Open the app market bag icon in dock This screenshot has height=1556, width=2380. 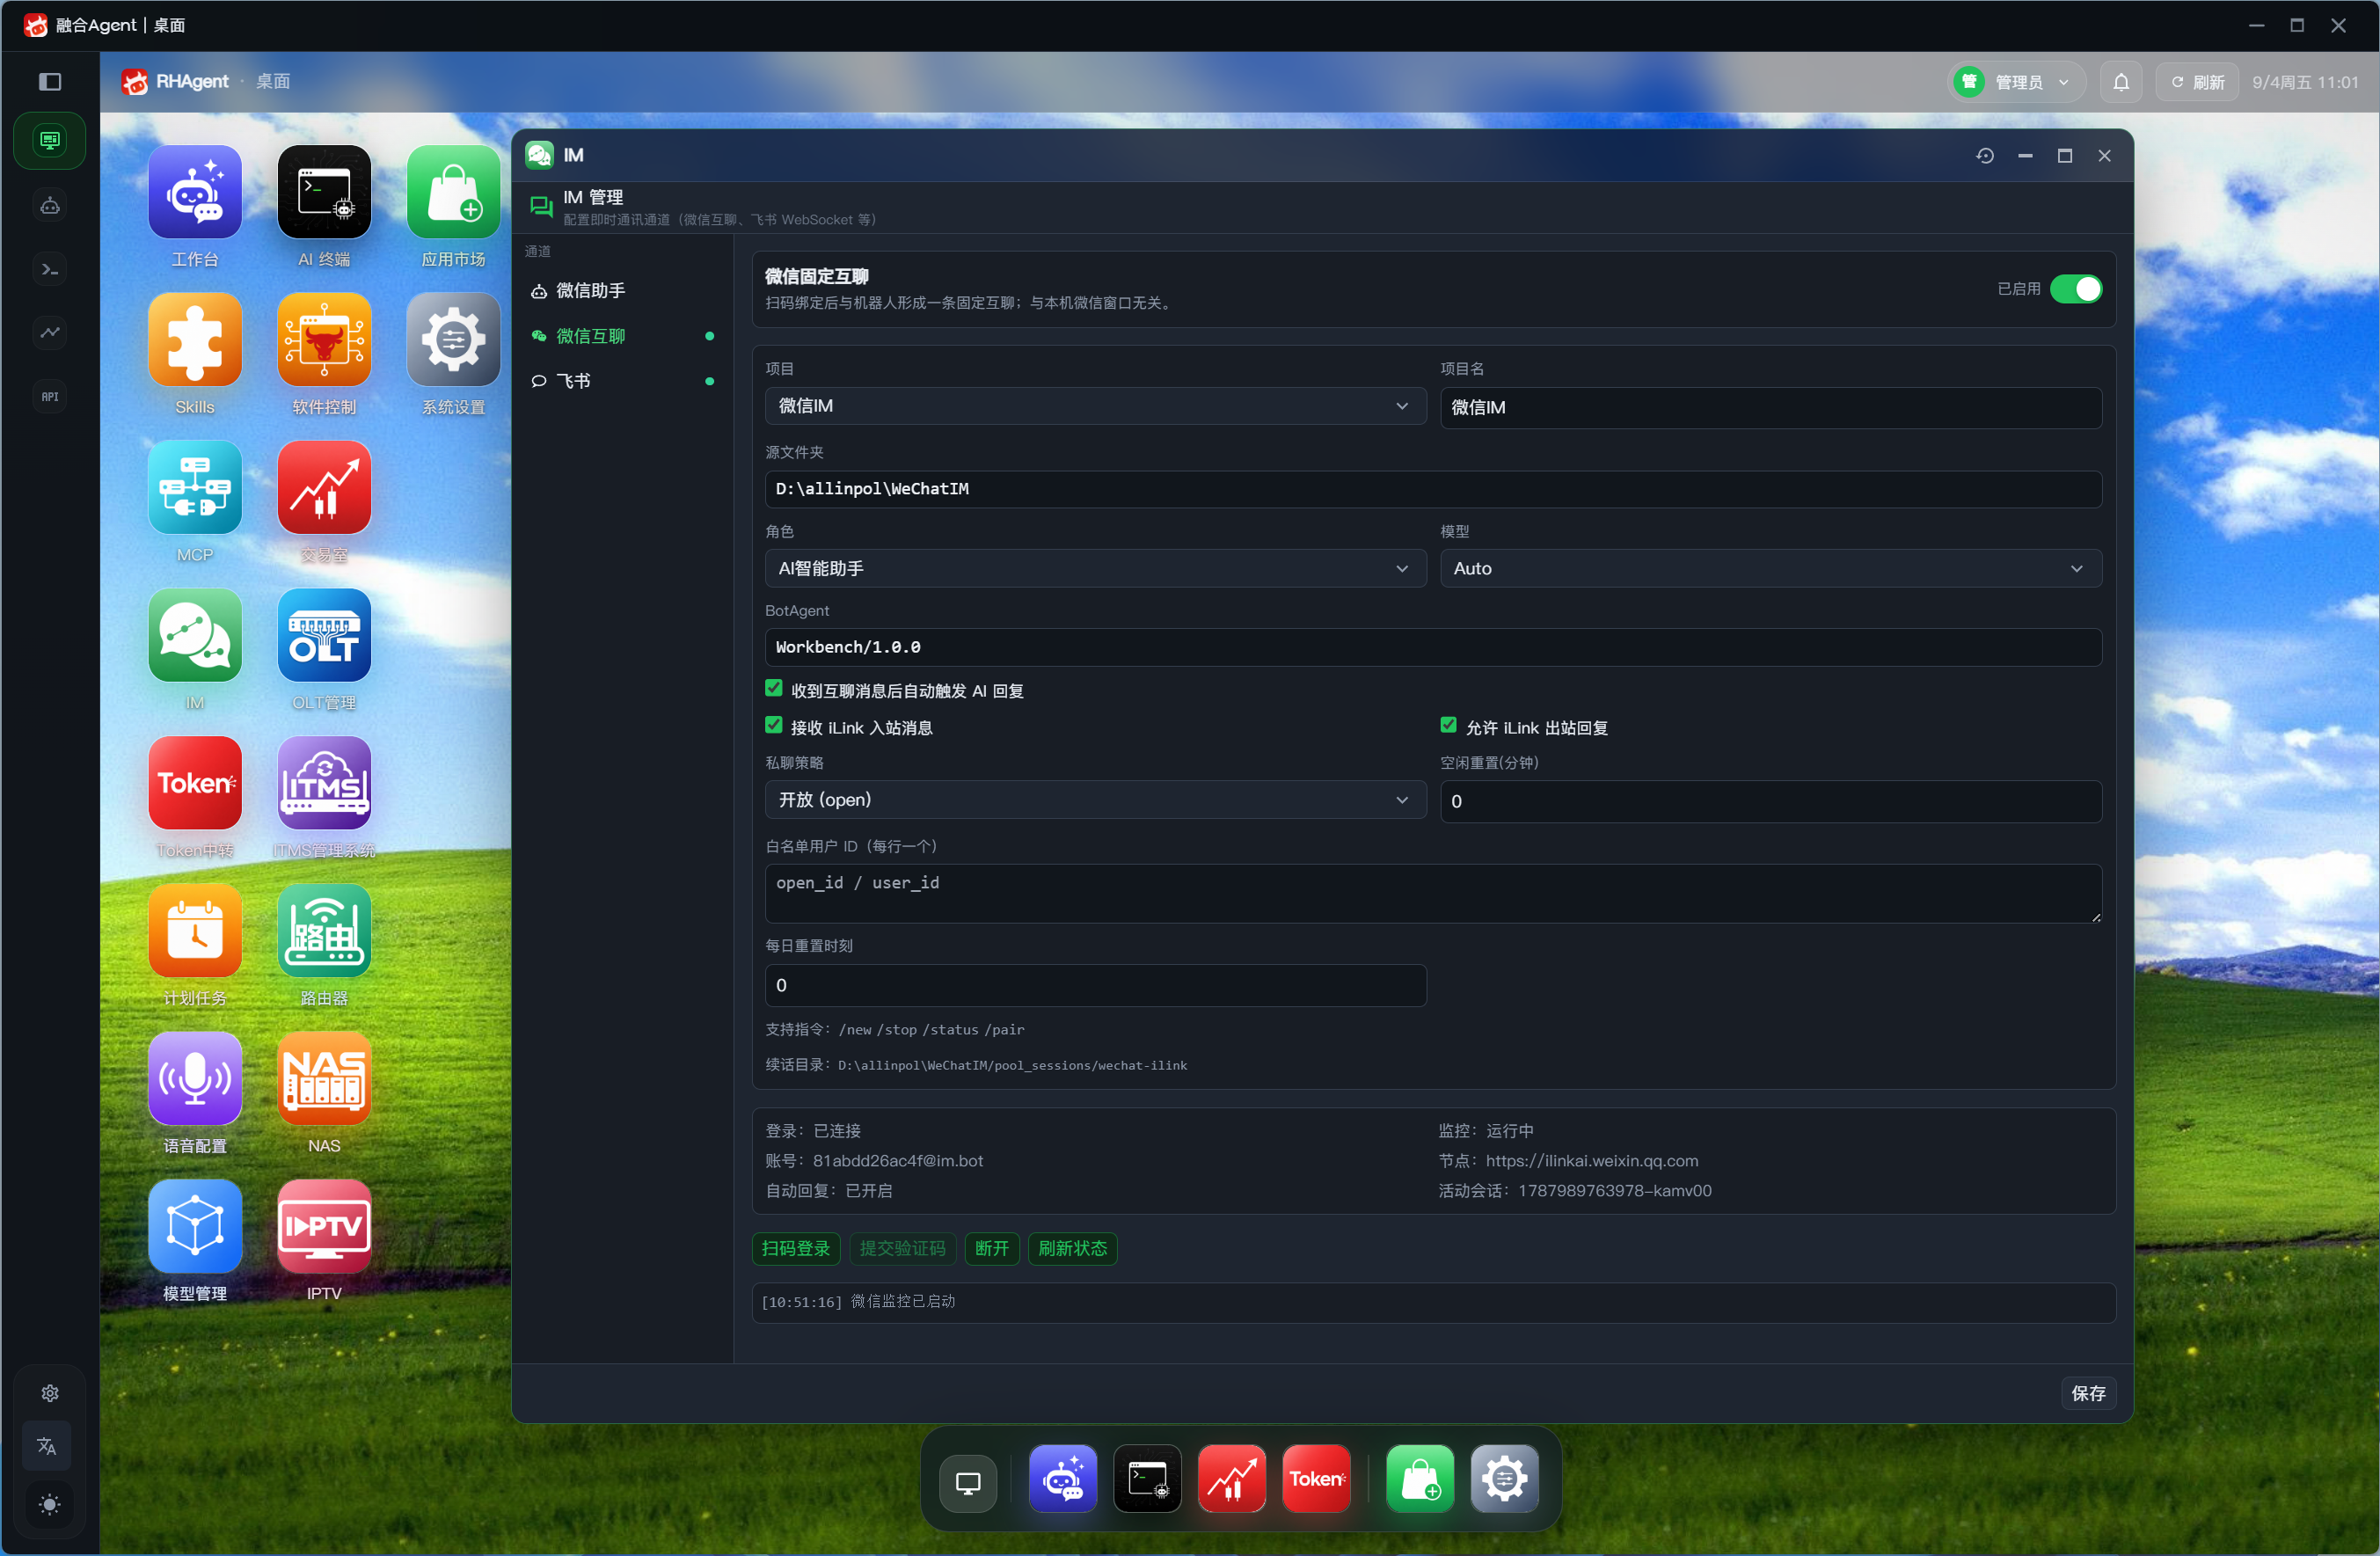pyautogui.click(x=1420, y=1480)
